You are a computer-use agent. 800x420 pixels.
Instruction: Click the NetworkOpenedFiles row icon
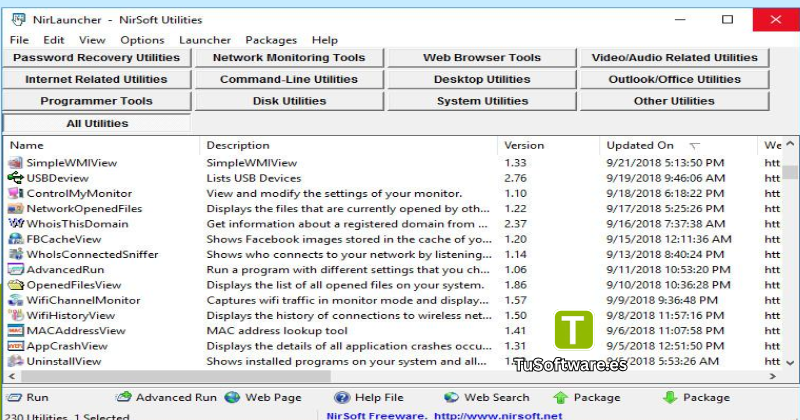16,209
